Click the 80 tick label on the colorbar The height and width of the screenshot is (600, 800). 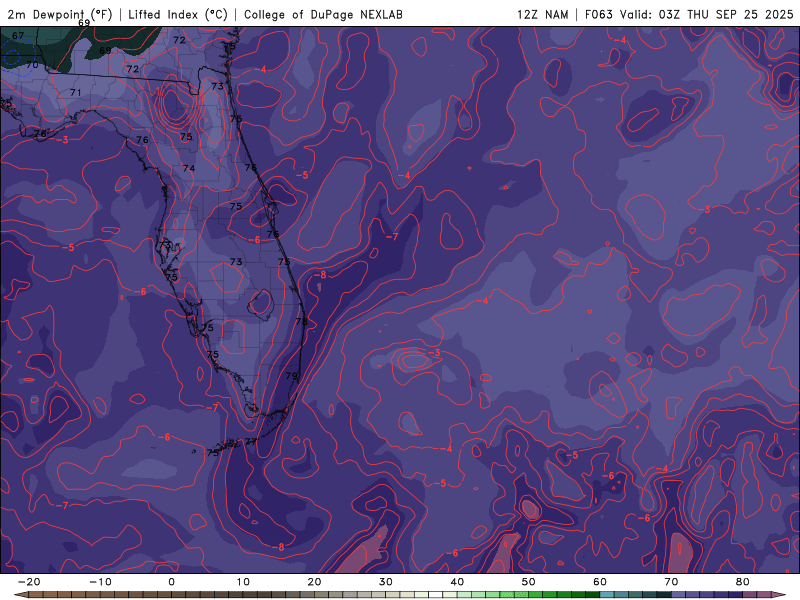pos(743,582)
